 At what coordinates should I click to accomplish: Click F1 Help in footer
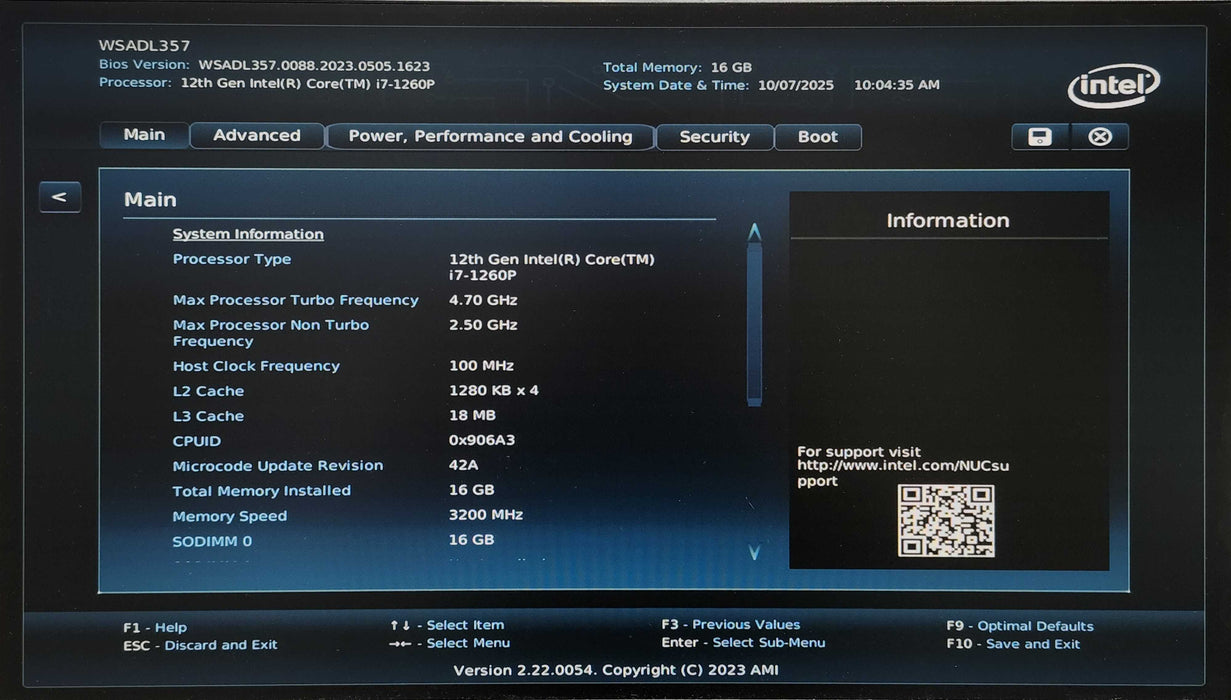pyautogui.click(x=155, y=627)
